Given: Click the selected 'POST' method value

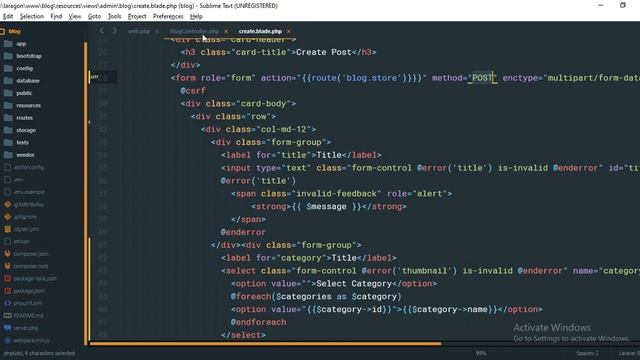Looking at the screenshot, I should [x=482, y=78].
